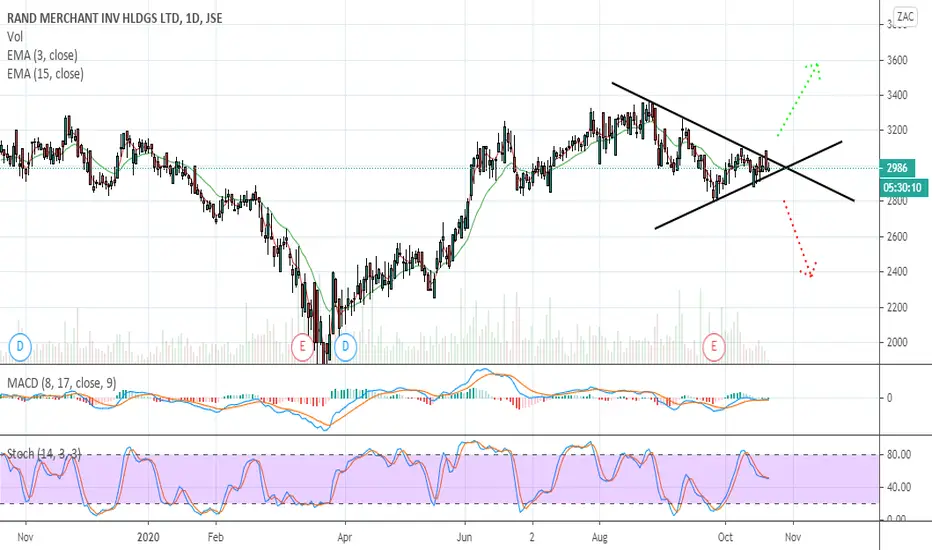
Task: Click the 3200 price axis label
Action: coord(897,130)
